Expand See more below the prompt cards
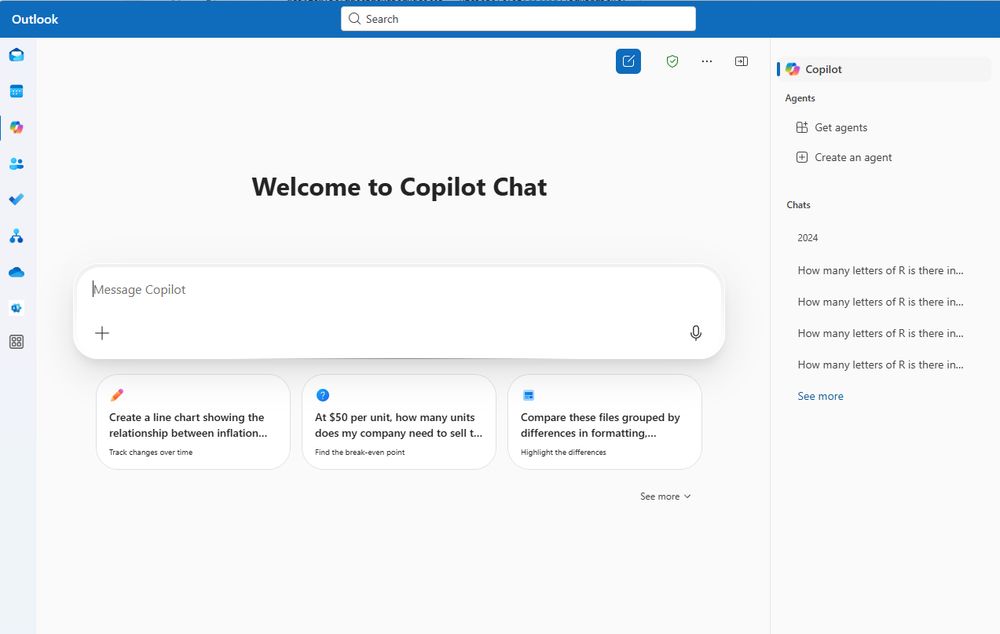This screenshot has height=634, width=1000. point(665,496)
